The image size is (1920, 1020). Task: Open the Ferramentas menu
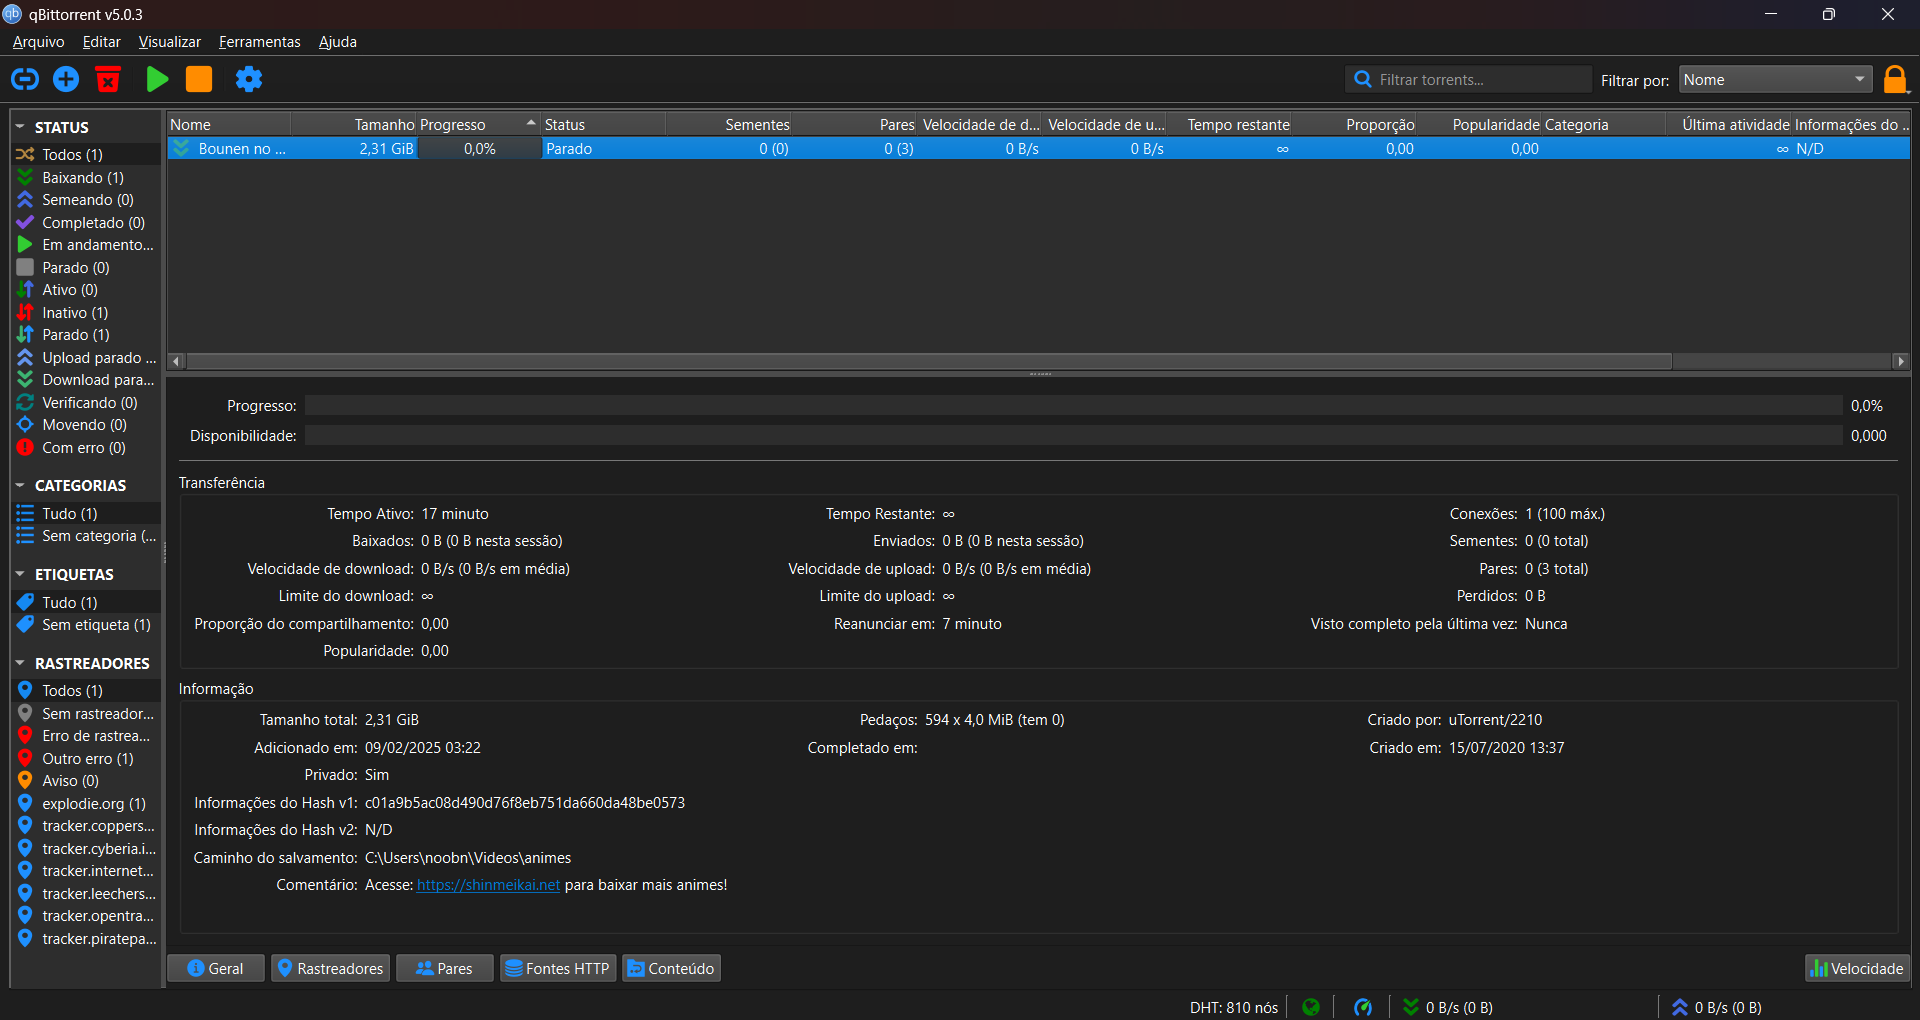click(259, 42)
